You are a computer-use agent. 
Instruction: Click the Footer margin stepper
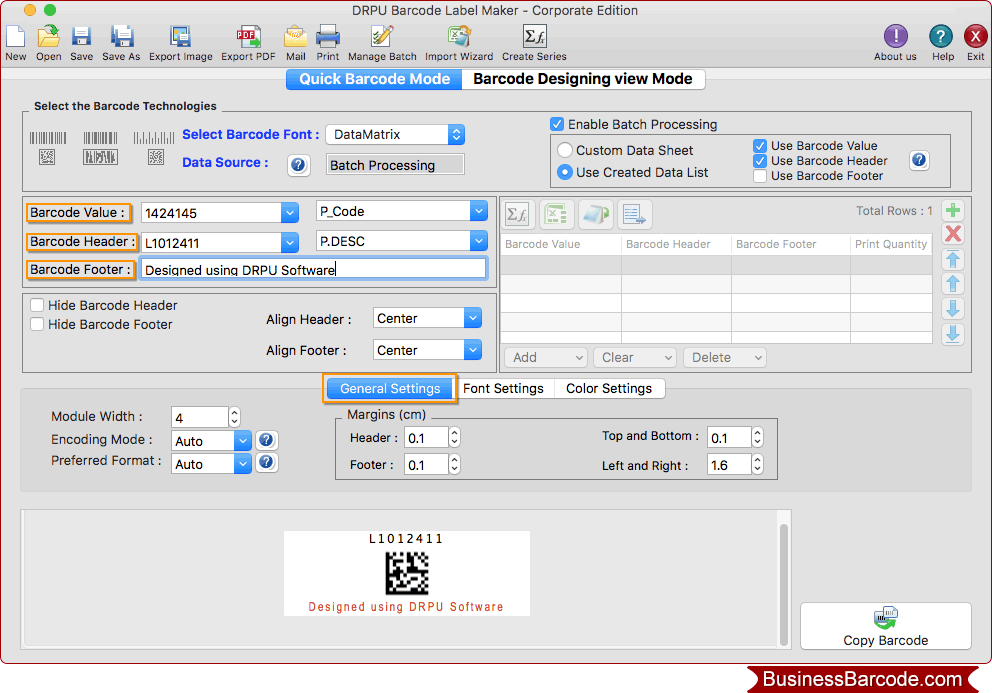(454, 465)
